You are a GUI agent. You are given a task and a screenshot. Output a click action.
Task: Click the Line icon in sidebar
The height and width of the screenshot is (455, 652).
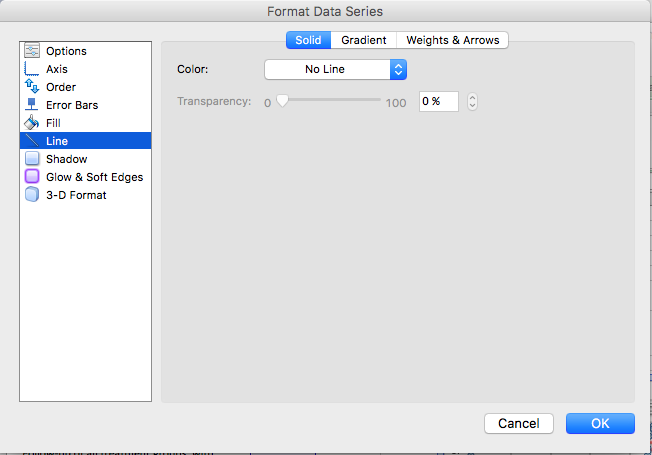point(31,141)
